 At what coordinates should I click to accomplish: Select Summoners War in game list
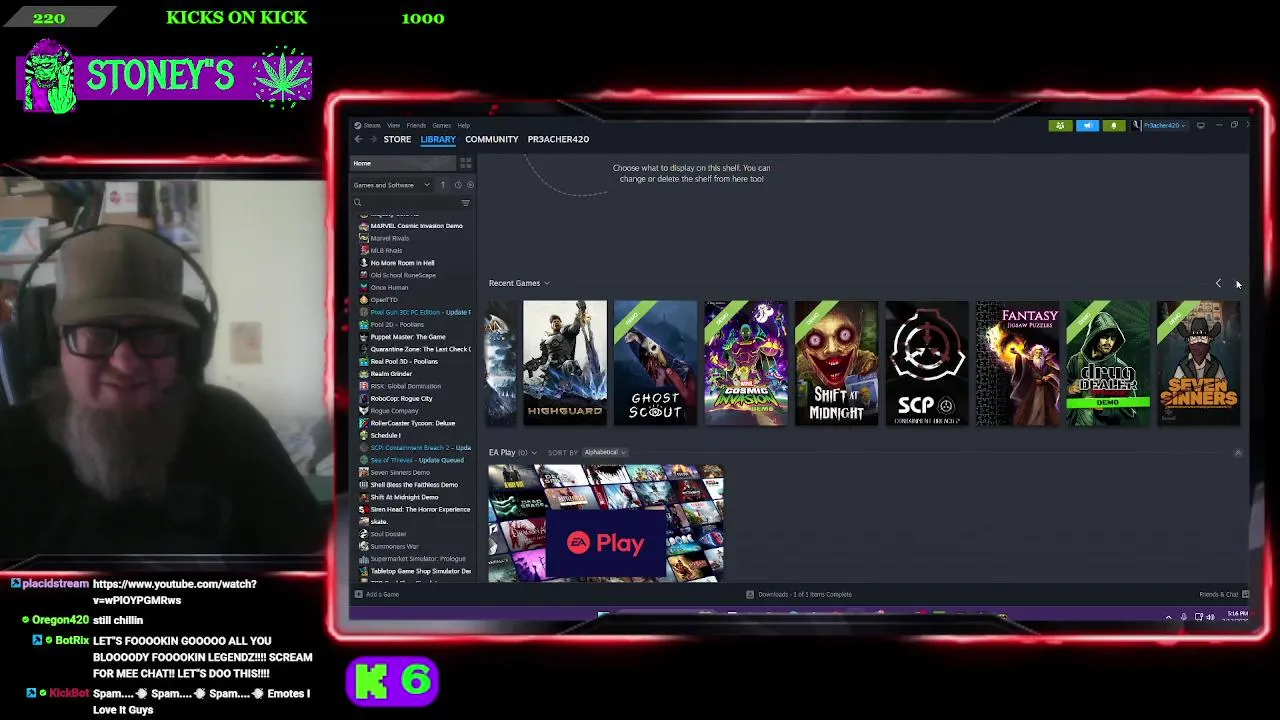tap(394, 546)
